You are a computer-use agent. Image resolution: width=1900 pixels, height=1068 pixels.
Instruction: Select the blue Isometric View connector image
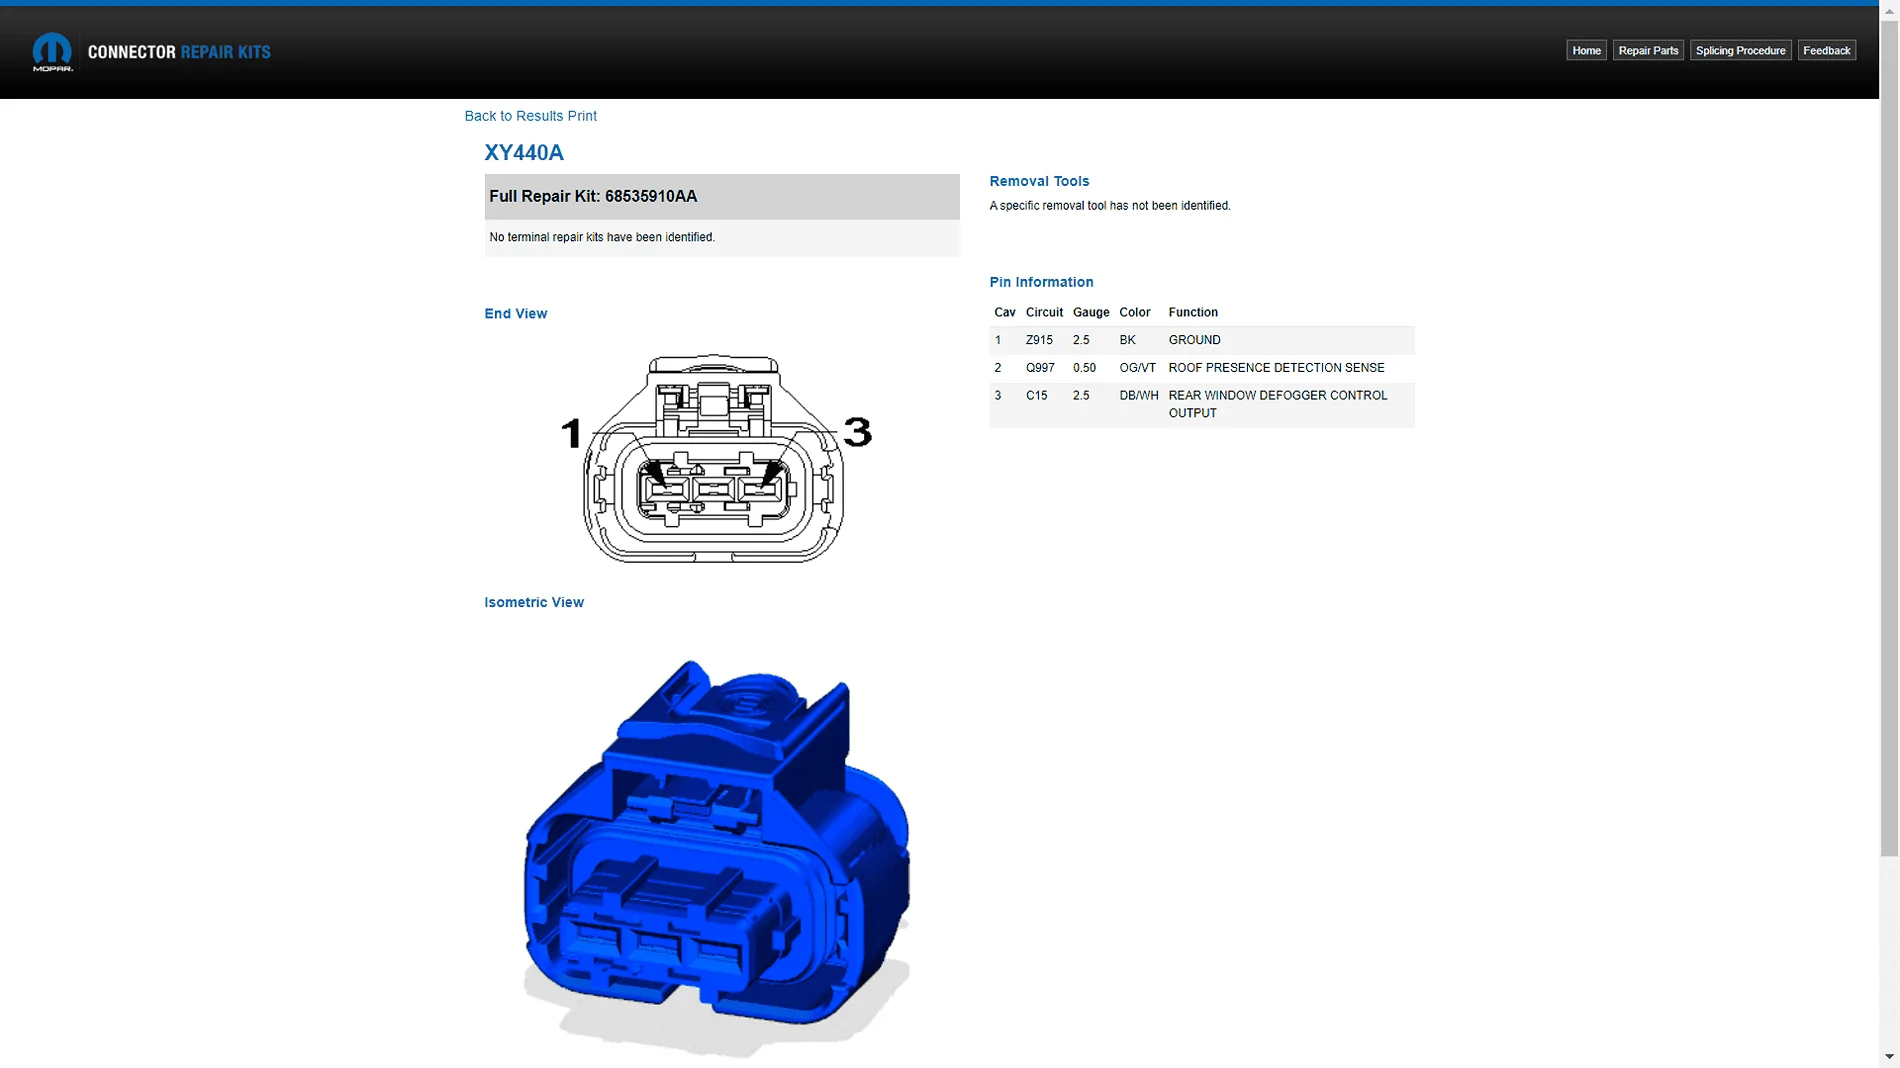coord(717,858)
